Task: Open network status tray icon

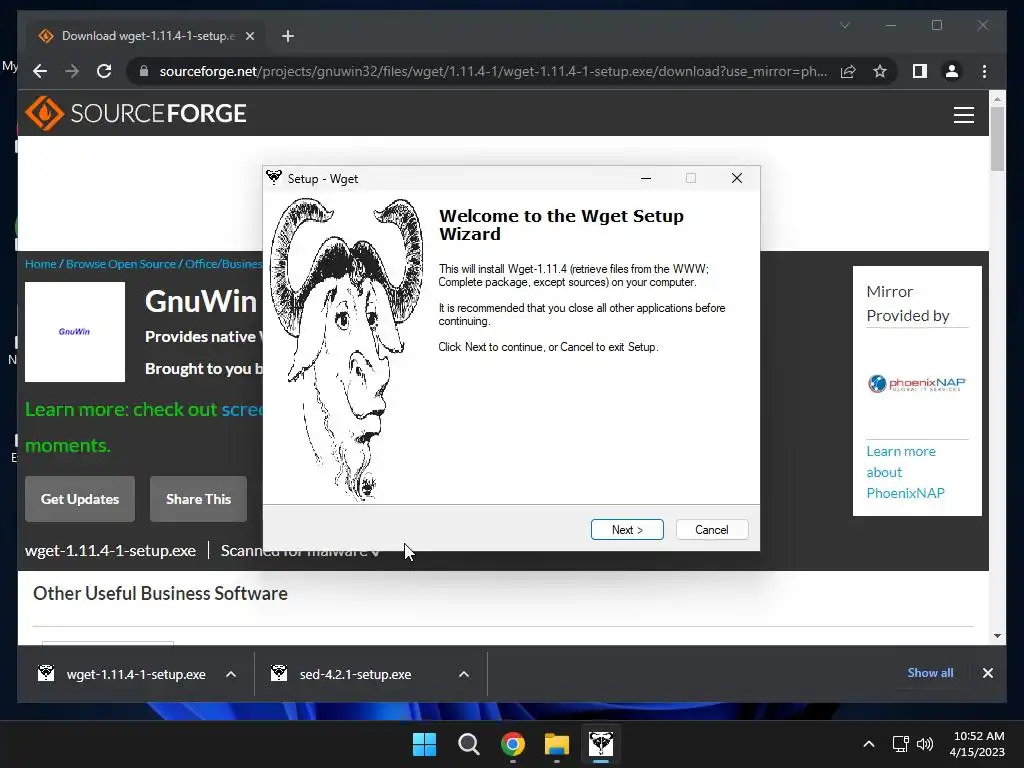Action: click(x=901, y=744)
